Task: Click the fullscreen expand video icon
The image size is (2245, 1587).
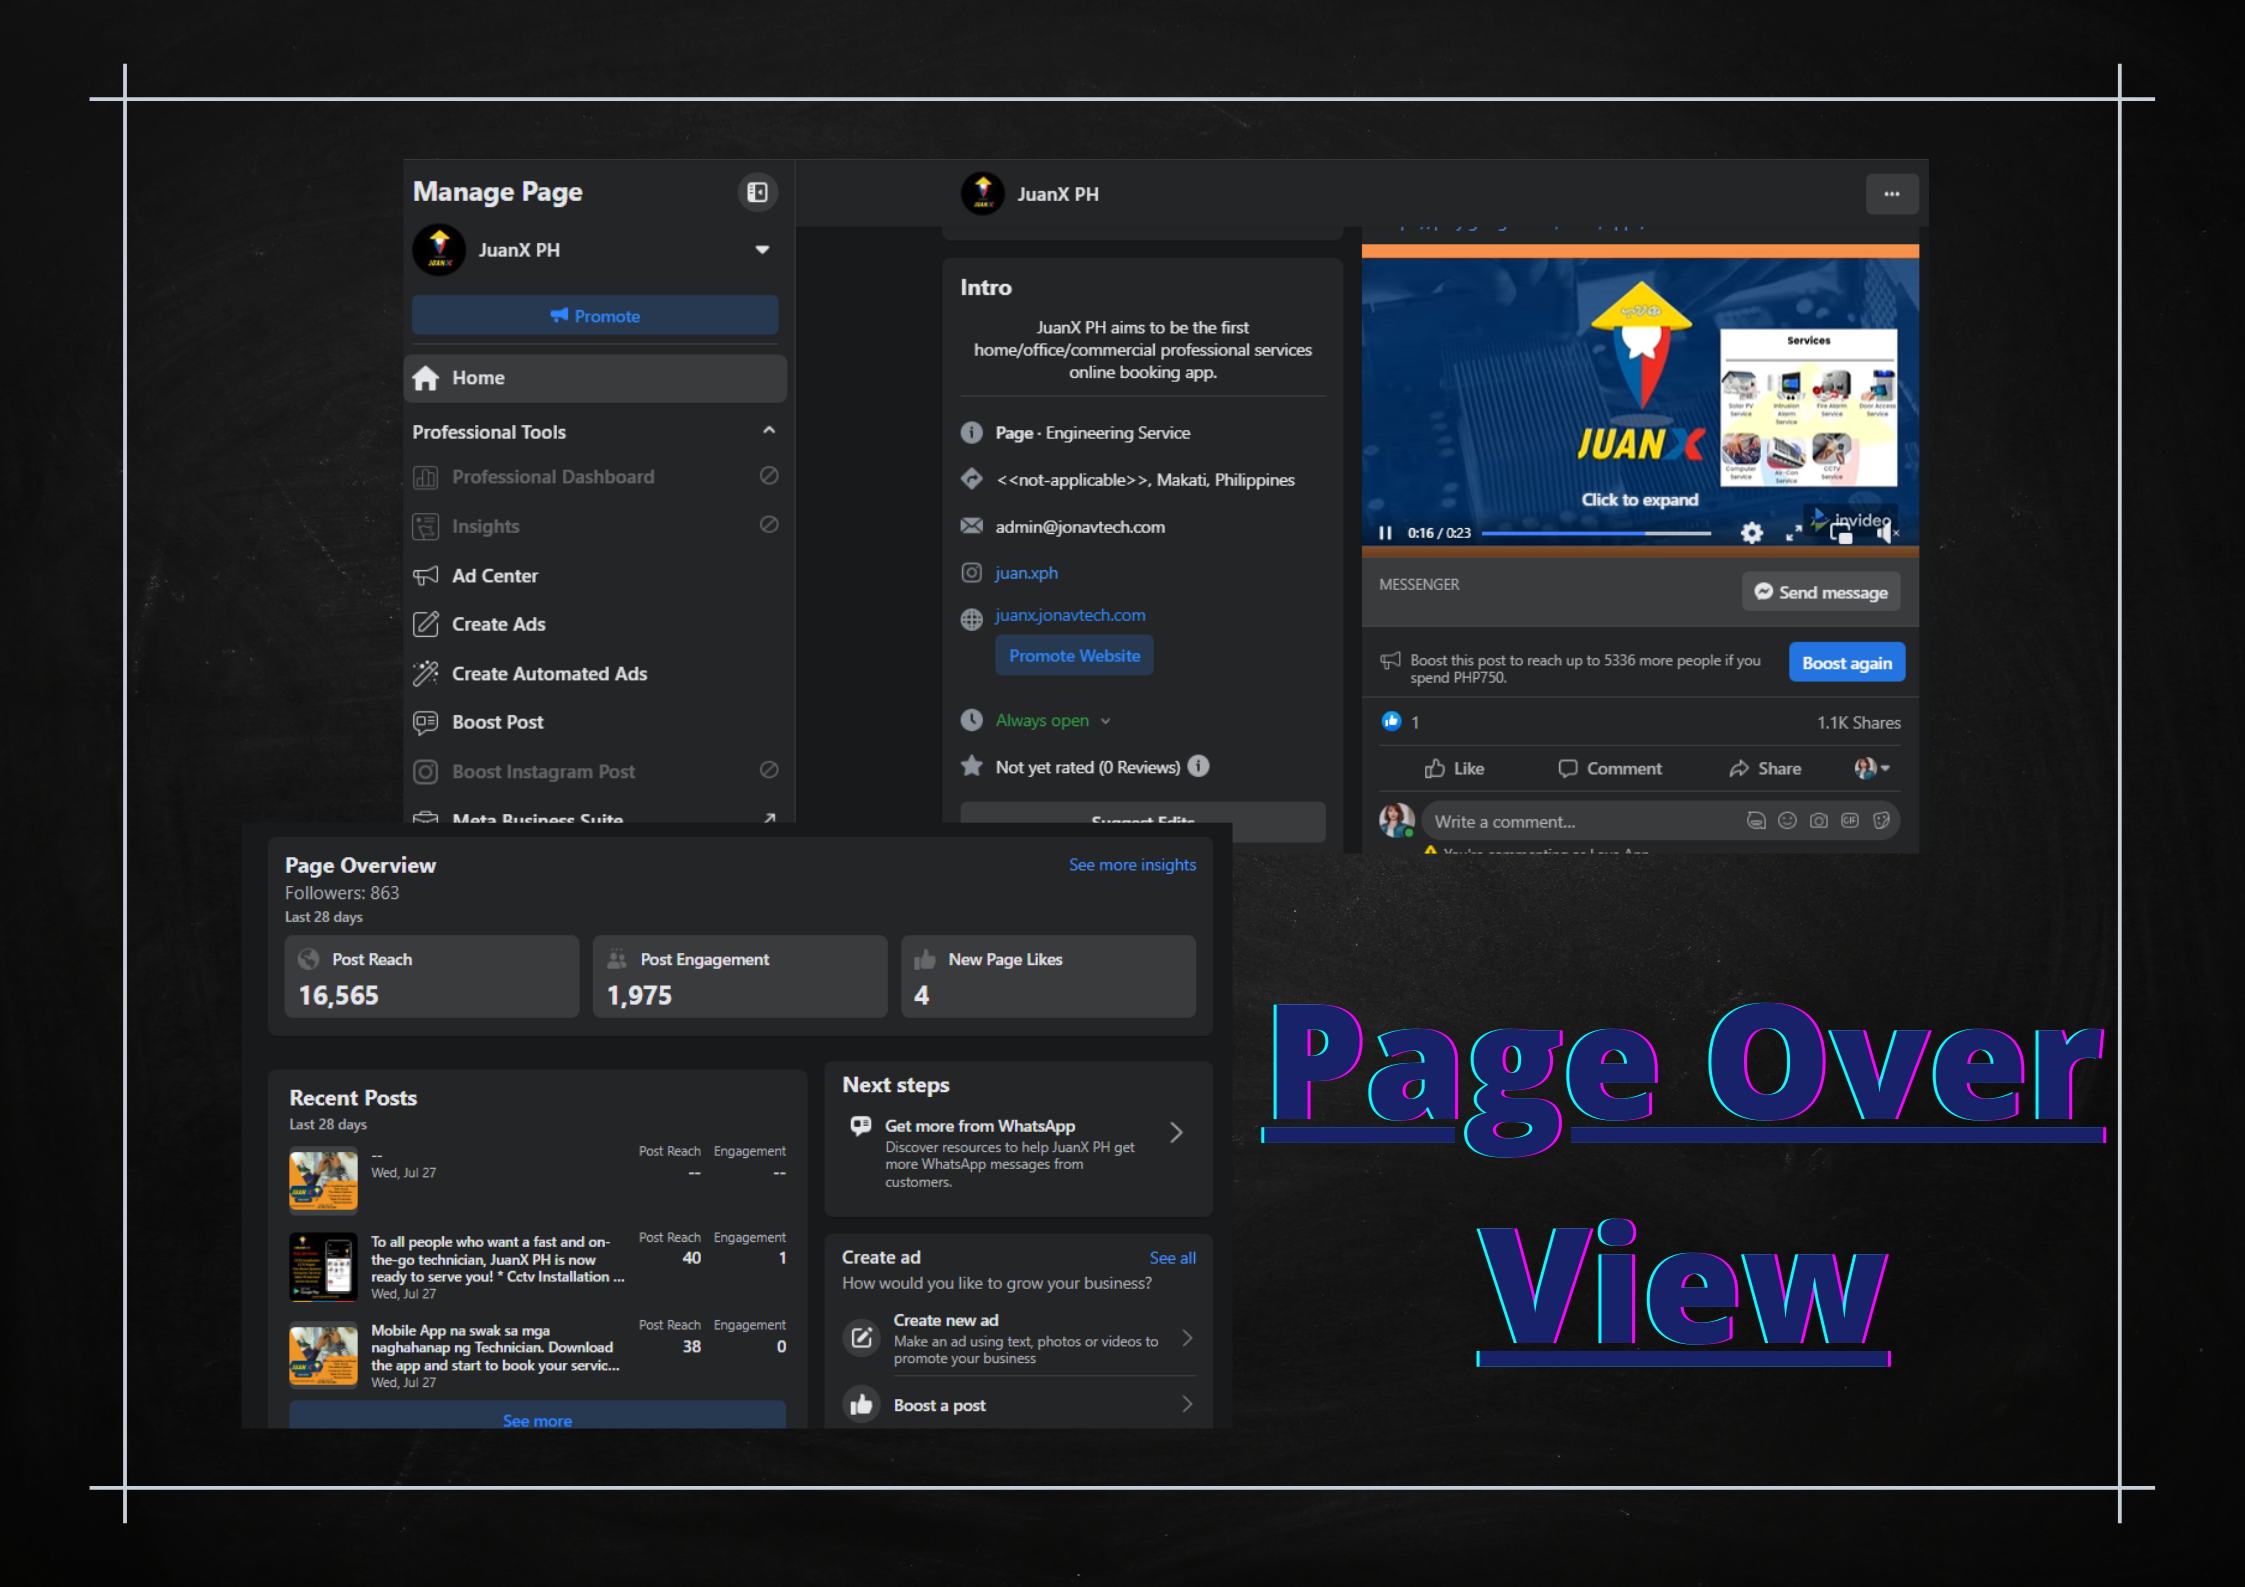Action: [x=1794, y=533]
